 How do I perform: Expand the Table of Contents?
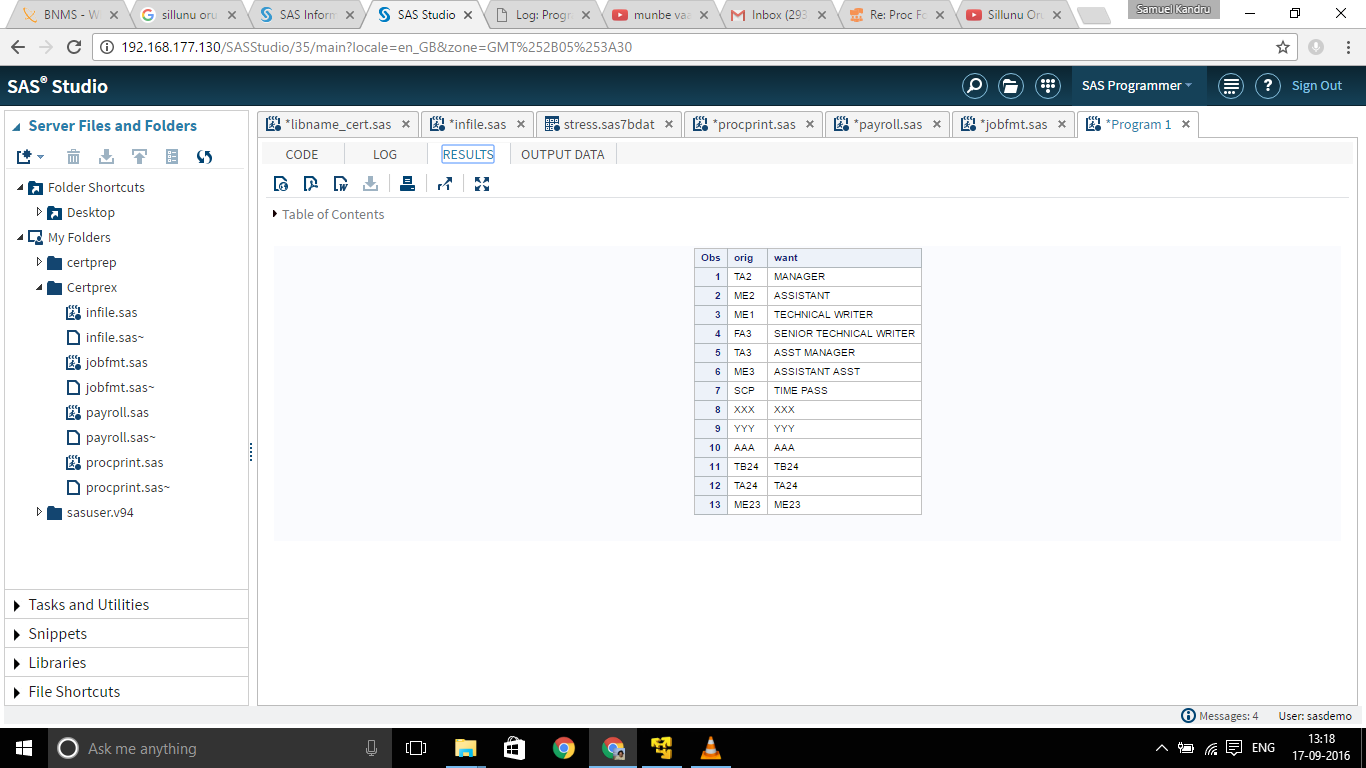(274, 214)
